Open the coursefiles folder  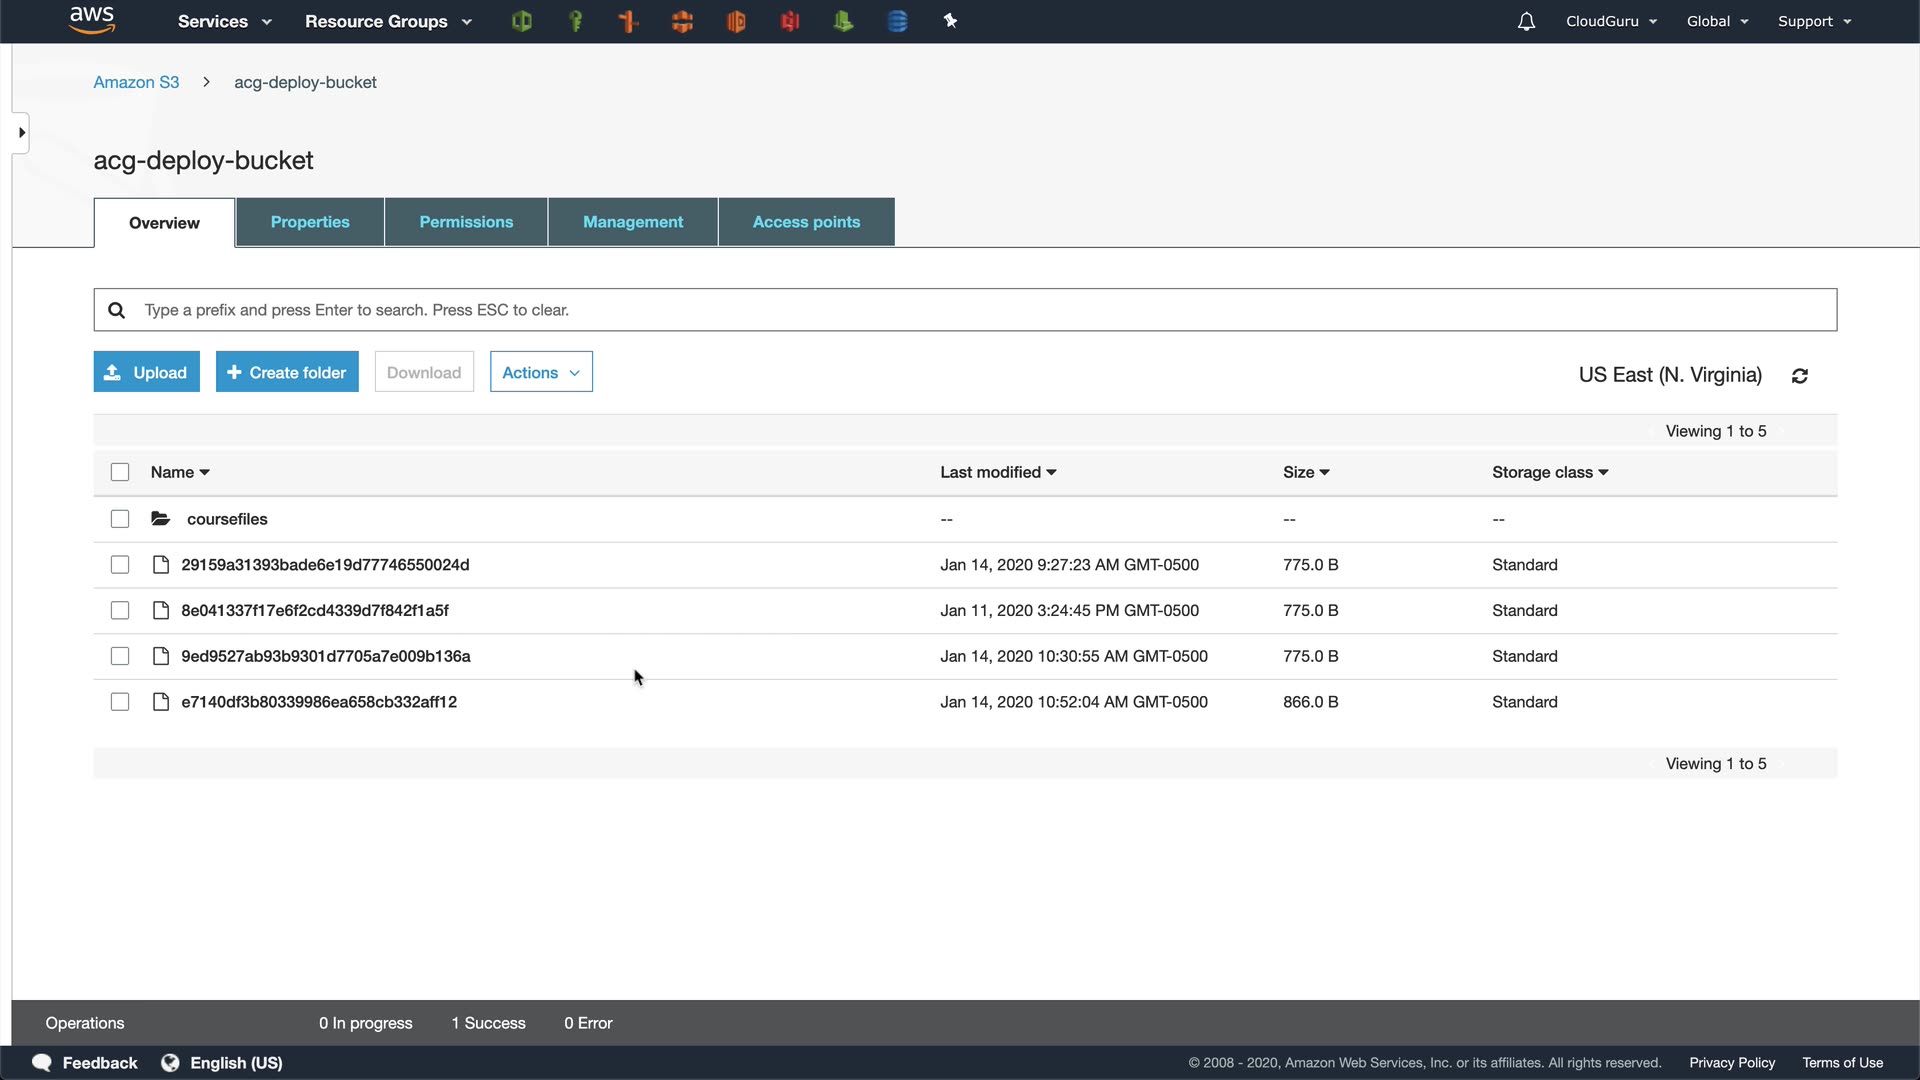(x=227, y=519)
